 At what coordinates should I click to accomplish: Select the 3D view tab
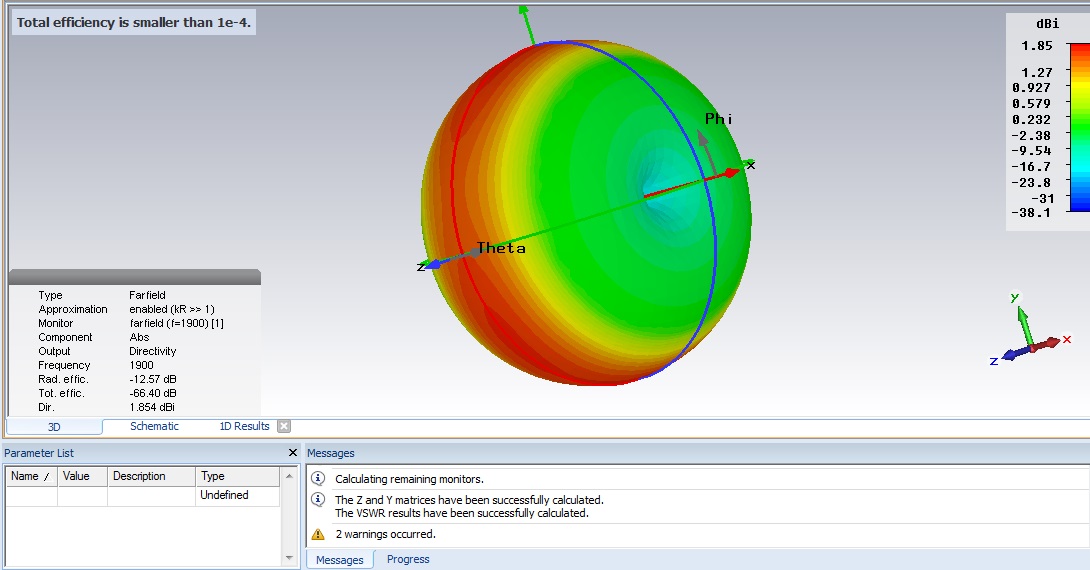point(54,427)
